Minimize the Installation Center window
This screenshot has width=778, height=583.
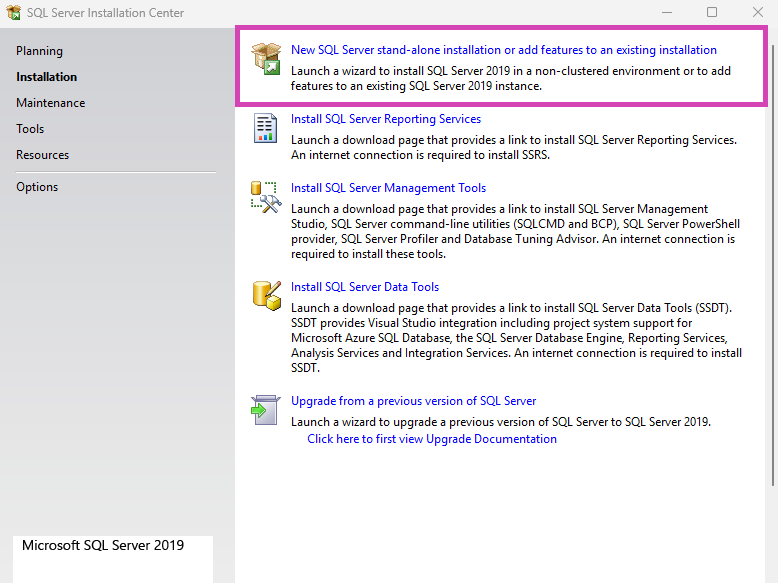click(x=667, y=12)
